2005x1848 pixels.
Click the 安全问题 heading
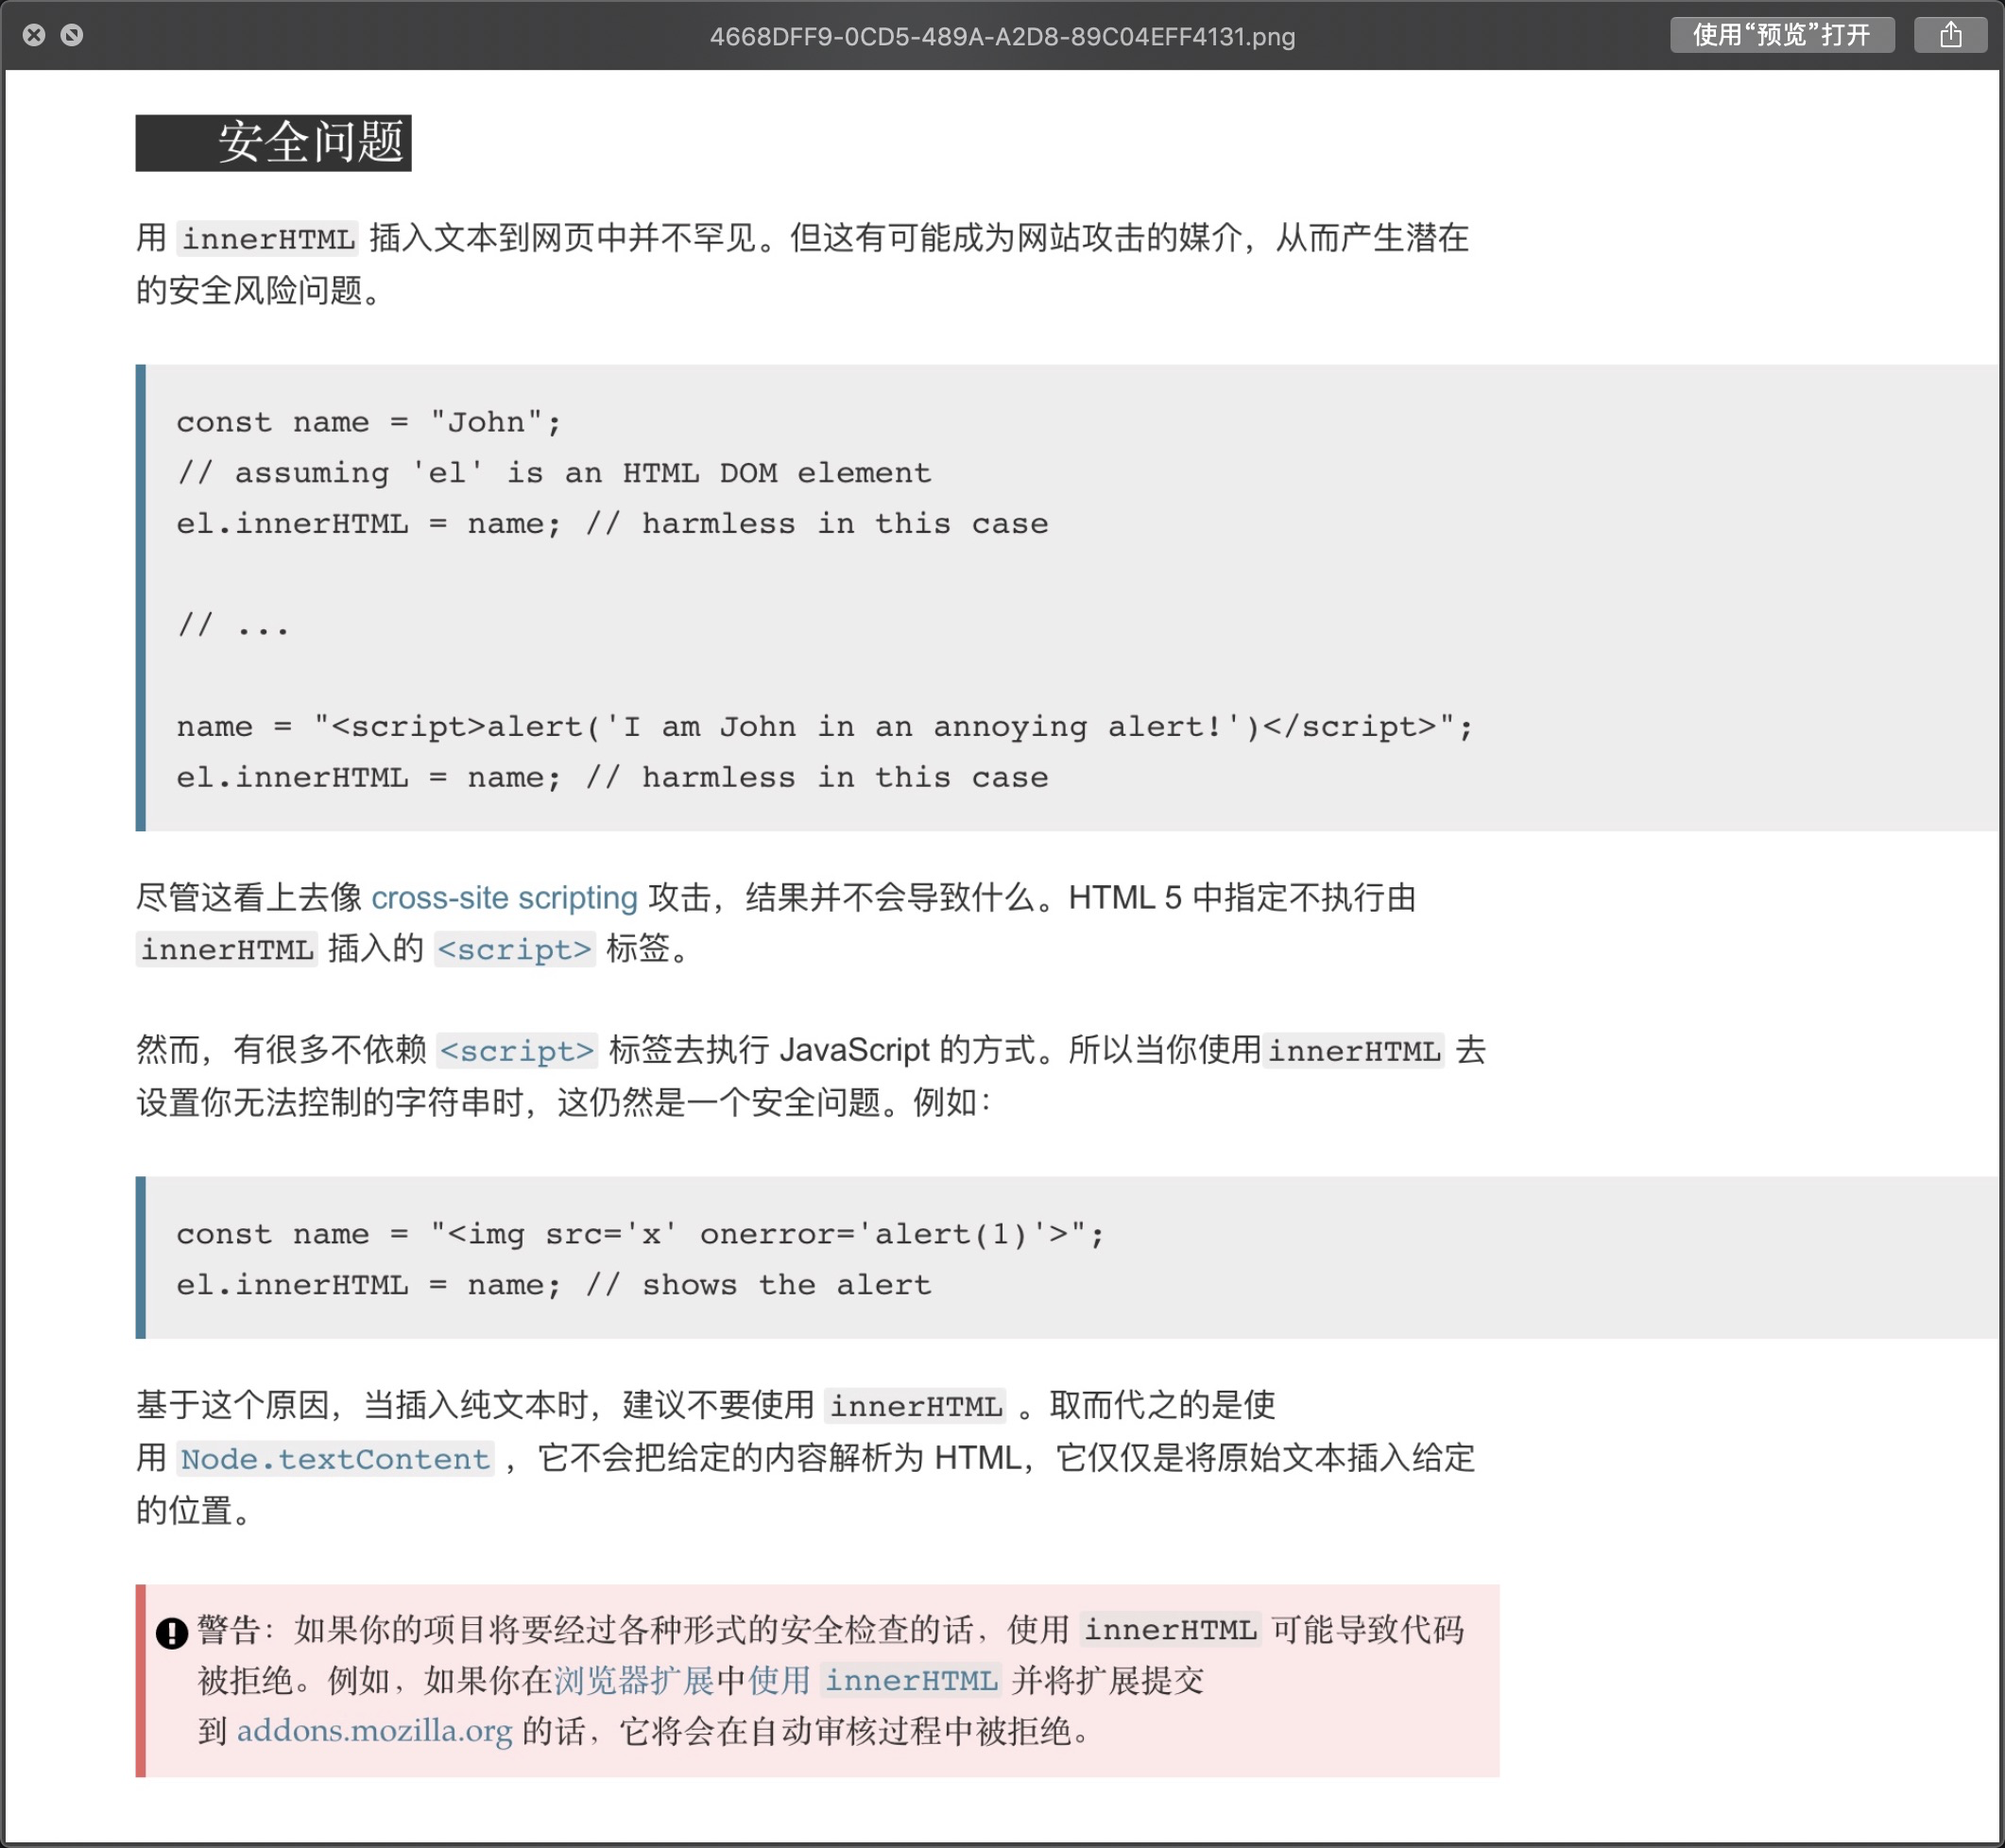pyautogui.click(x=310, y=142)
